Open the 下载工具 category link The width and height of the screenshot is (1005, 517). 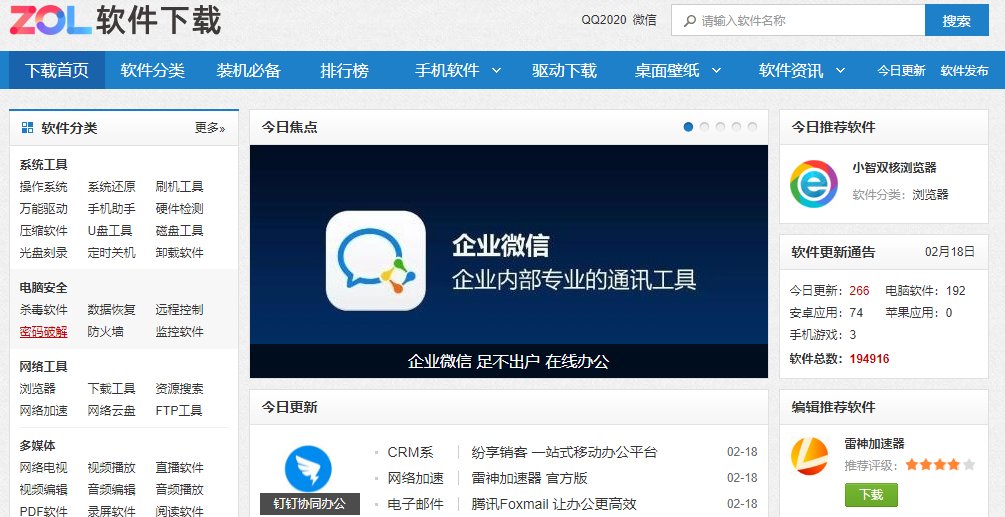click(112, 389)
